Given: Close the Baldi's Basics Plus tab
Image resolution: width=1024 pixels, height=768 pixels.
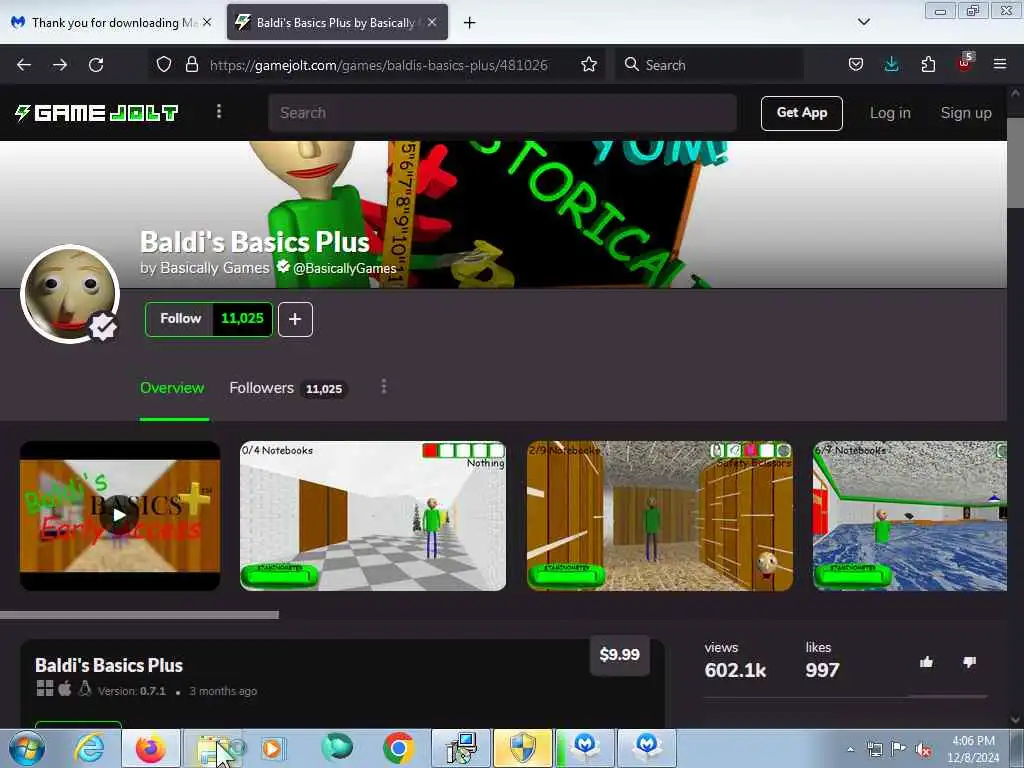Looking at the screenshot, I should 432,22.
